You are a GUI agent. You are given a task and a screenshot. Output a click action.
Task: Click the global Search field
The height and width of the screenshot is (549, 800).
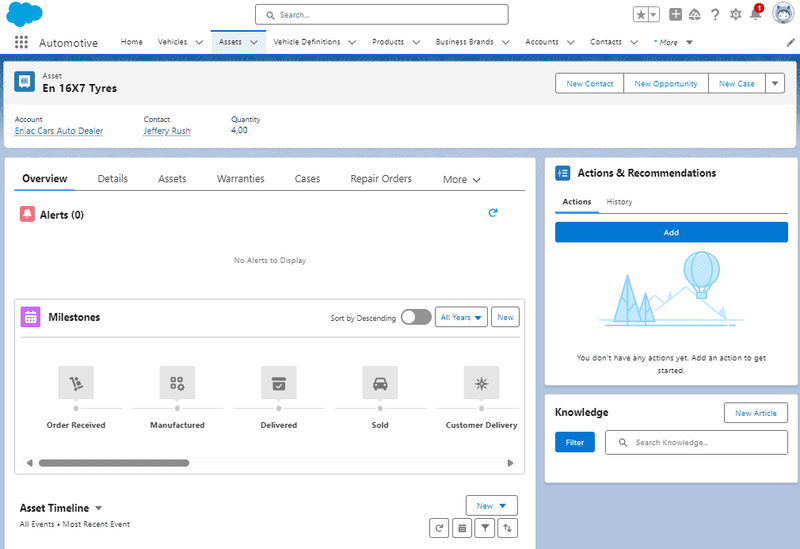coord(382,15)
